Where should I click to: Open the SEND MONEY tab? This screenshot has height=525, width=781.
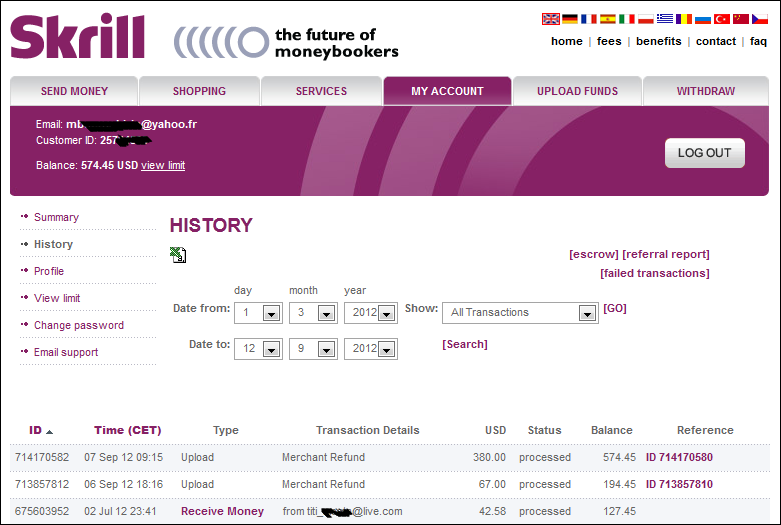[74, 91]
